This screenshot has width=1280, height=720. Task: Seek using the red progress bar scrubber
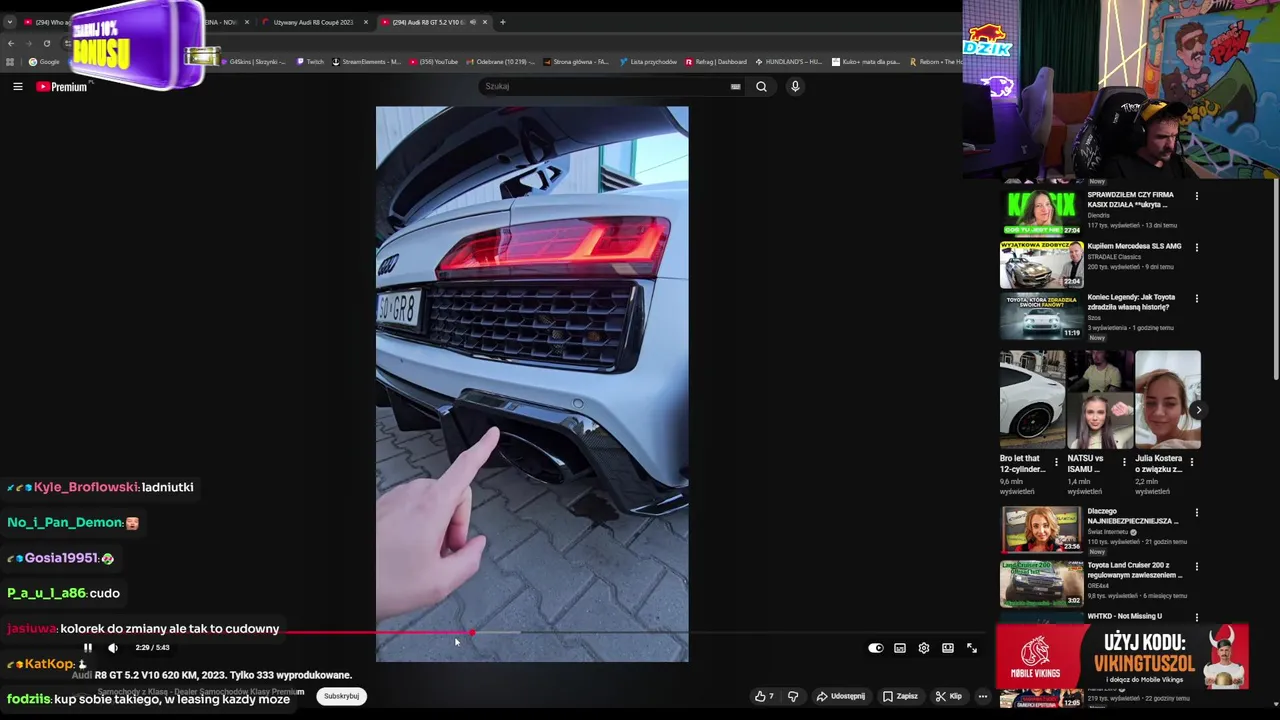tap(472, 632)
